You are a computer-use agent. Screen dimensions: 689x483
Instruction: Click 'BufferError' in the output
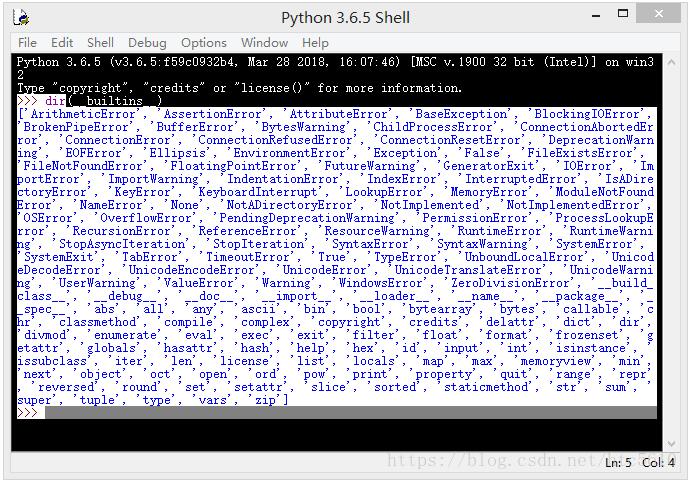[195, 127]
